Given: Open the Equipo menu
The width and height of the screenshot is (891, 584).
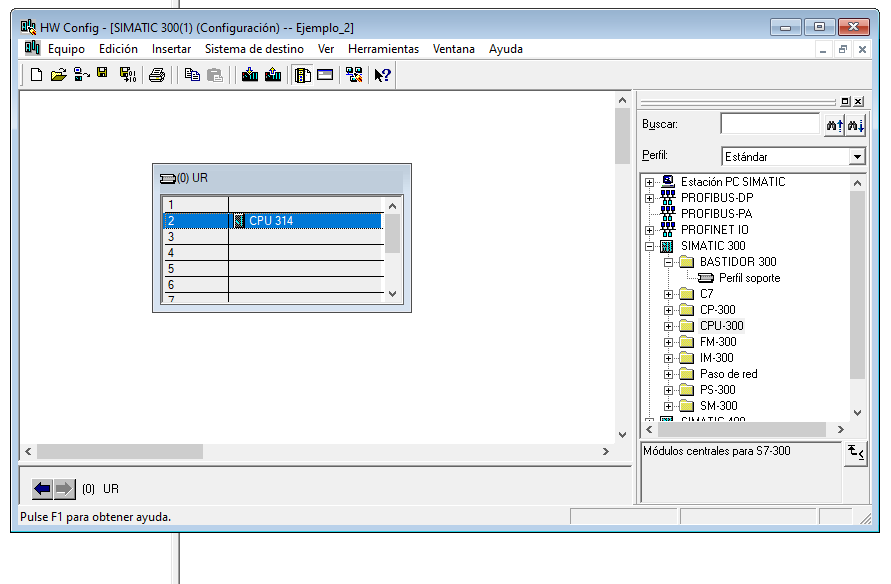Looking at the screenshot, I should tap(66, 49).
